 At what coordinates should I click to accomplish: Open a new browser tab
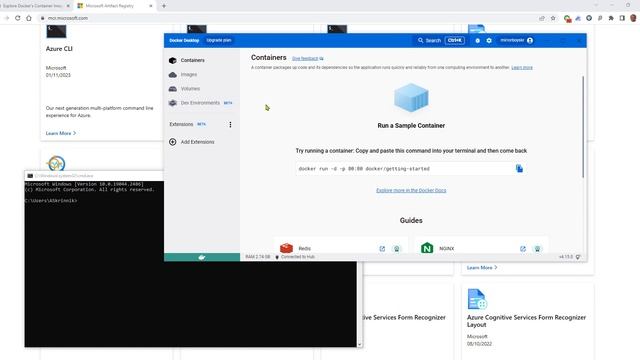[164, 6]
